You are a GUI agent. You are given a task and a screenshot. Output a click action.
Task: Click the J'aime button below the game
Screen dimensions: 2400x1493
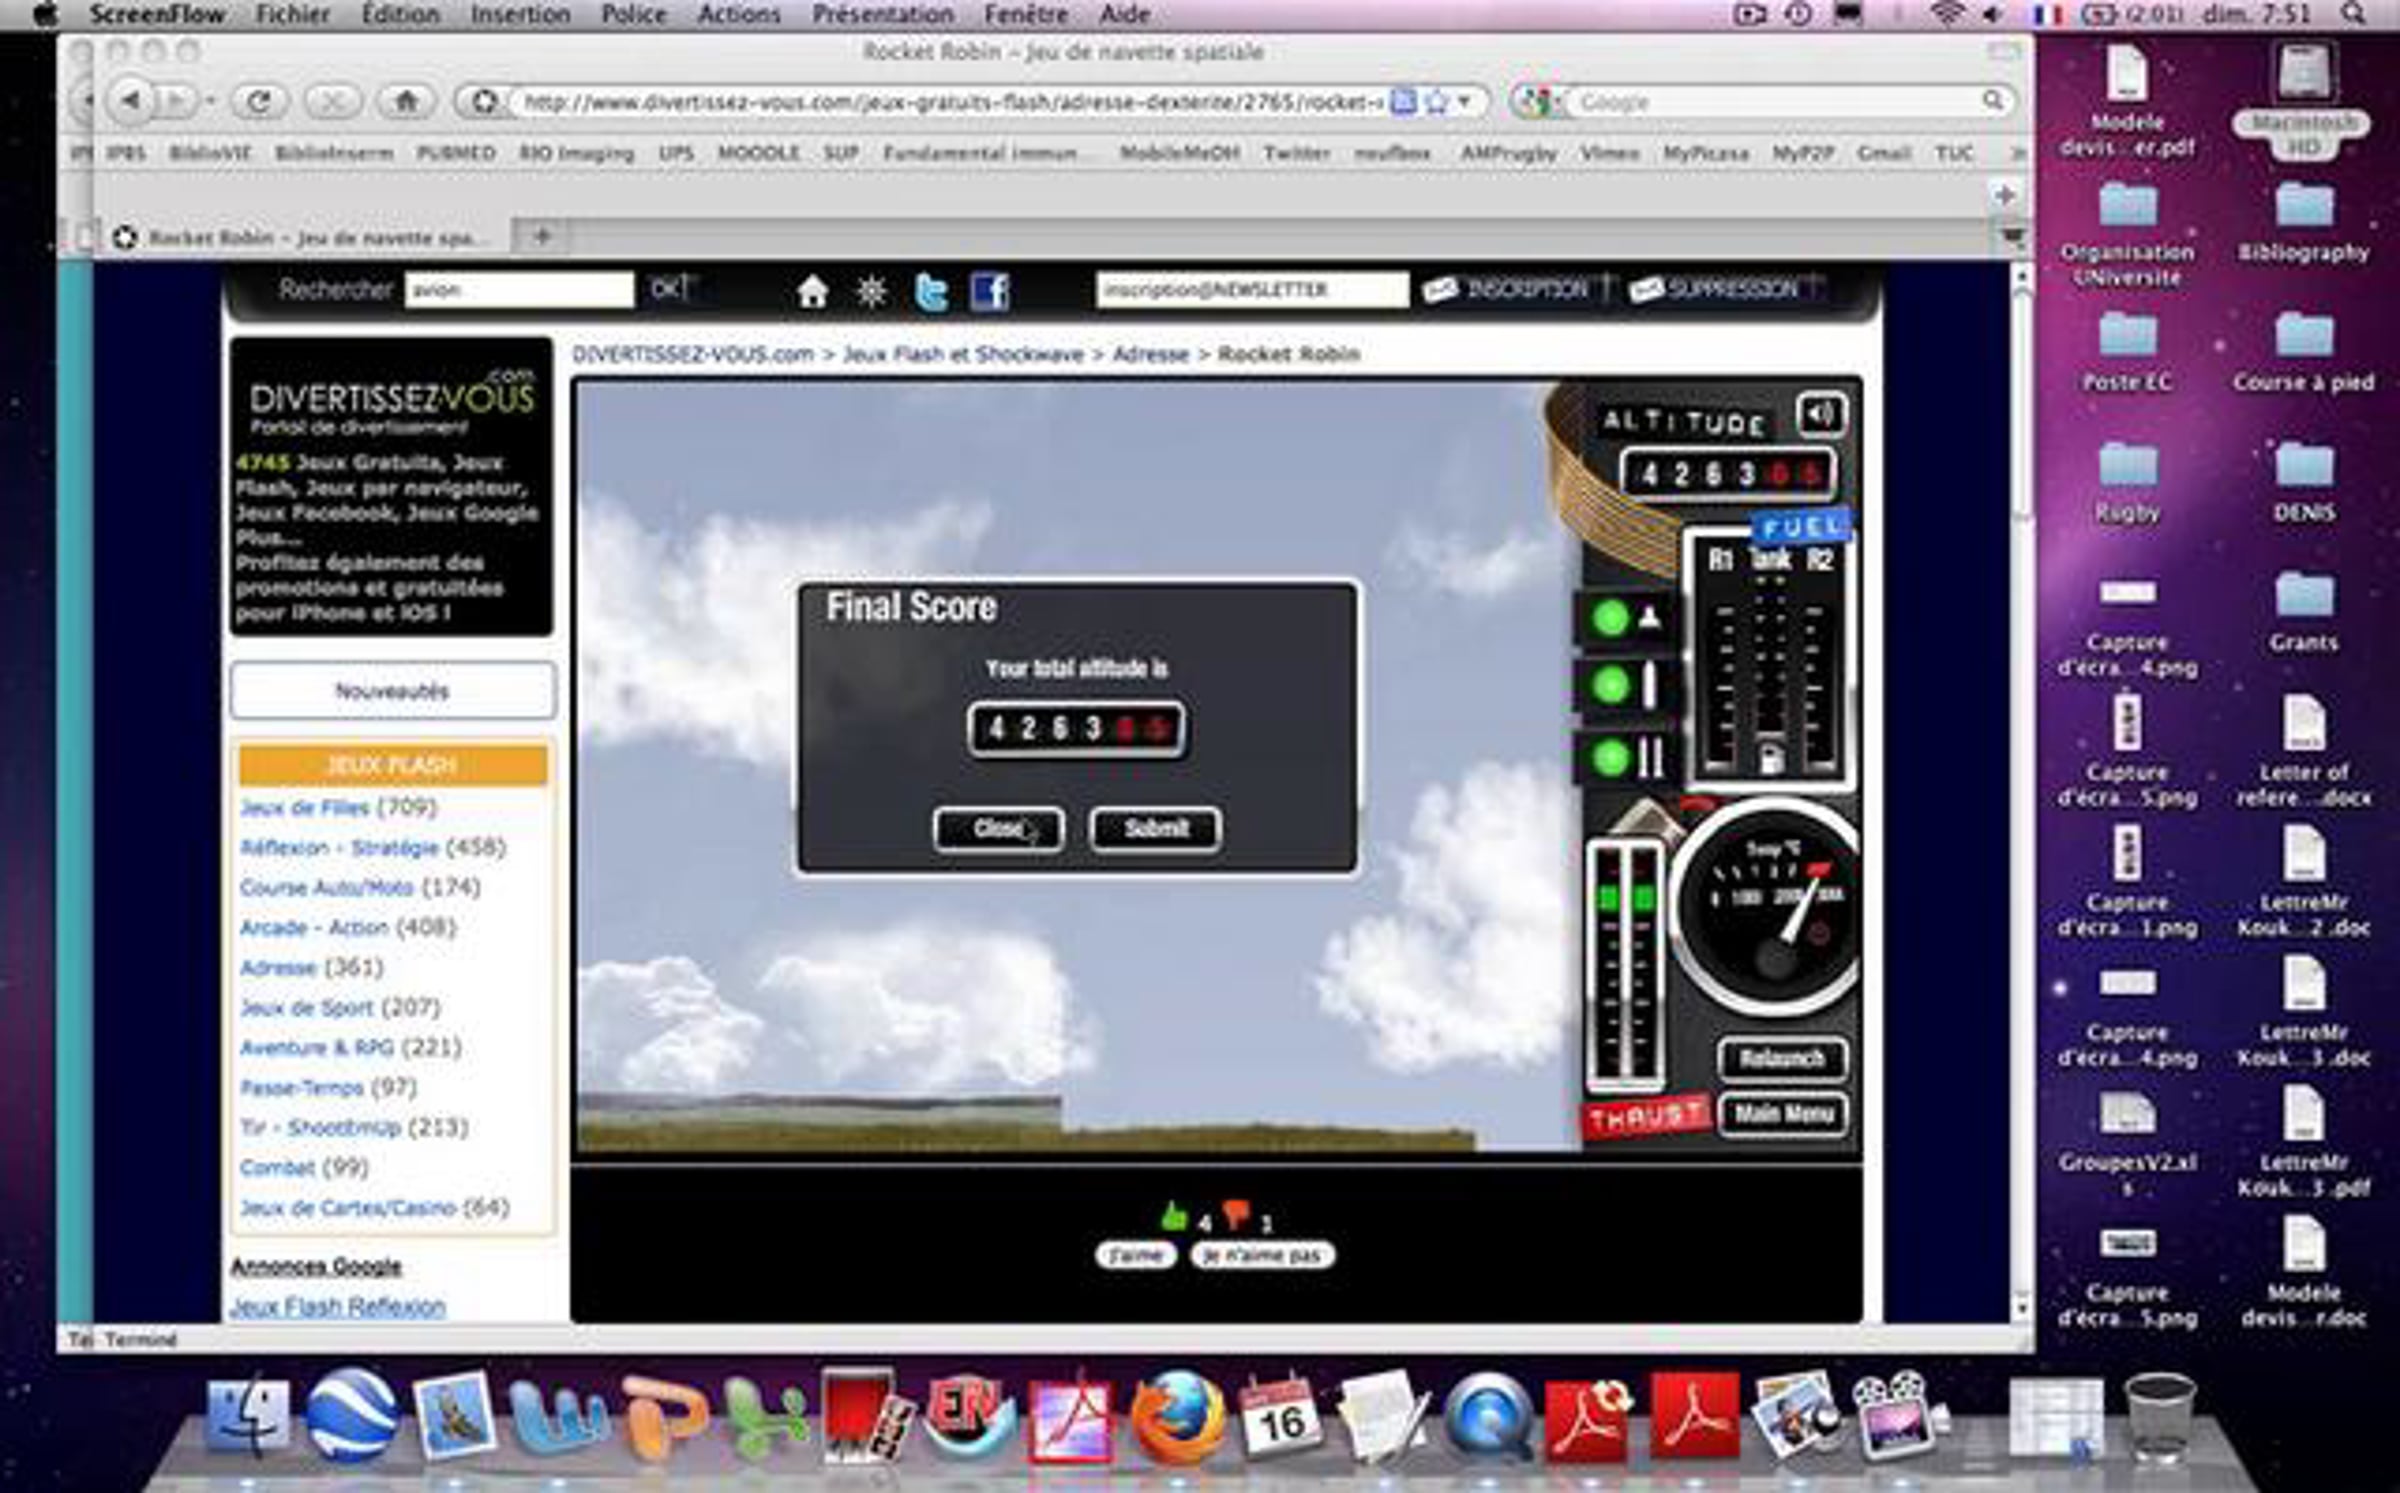click(1135, 1255)
